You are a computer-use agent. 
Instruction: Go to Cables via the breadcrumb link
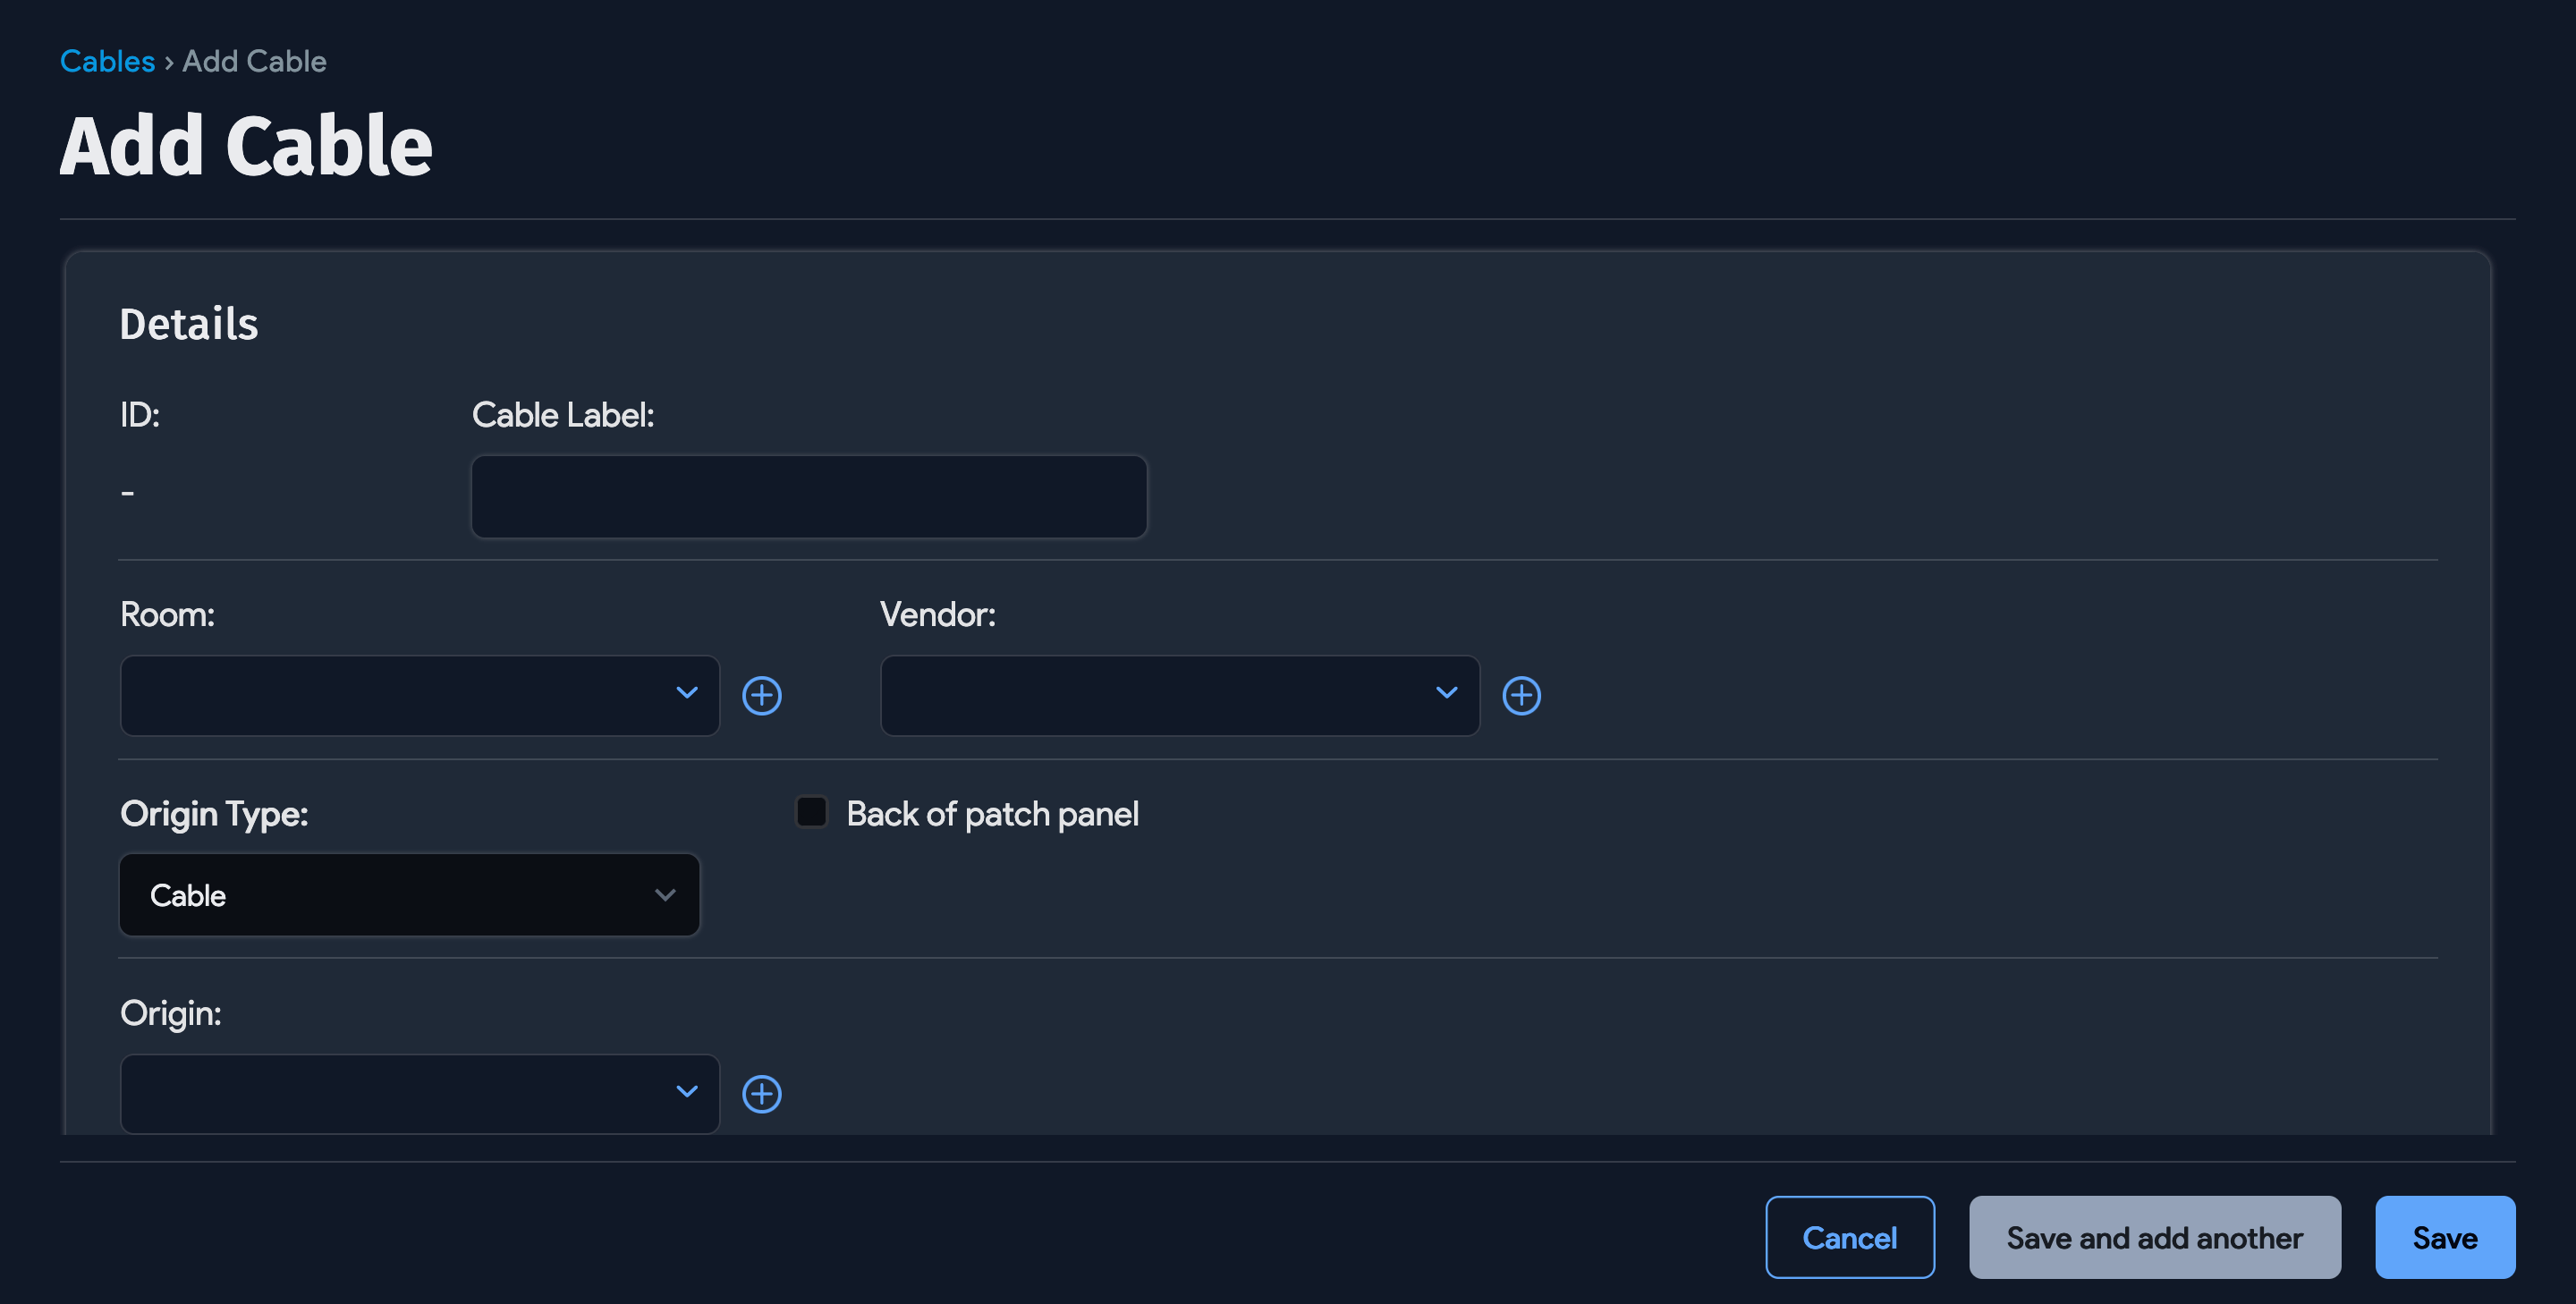click(x=107, y=61)
